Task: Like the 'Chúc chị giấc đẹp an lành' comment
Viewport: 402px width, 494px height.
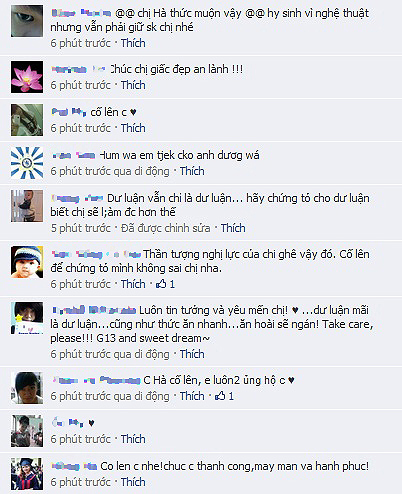Action: (x=133, y=85)
